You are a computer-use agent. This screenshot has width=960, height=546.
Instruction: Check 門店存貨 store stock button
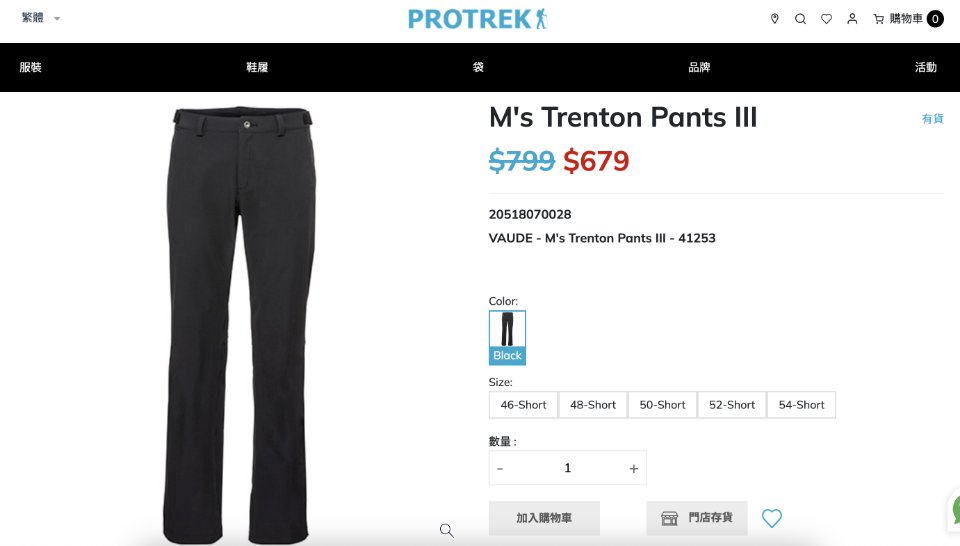pos(697,518)
